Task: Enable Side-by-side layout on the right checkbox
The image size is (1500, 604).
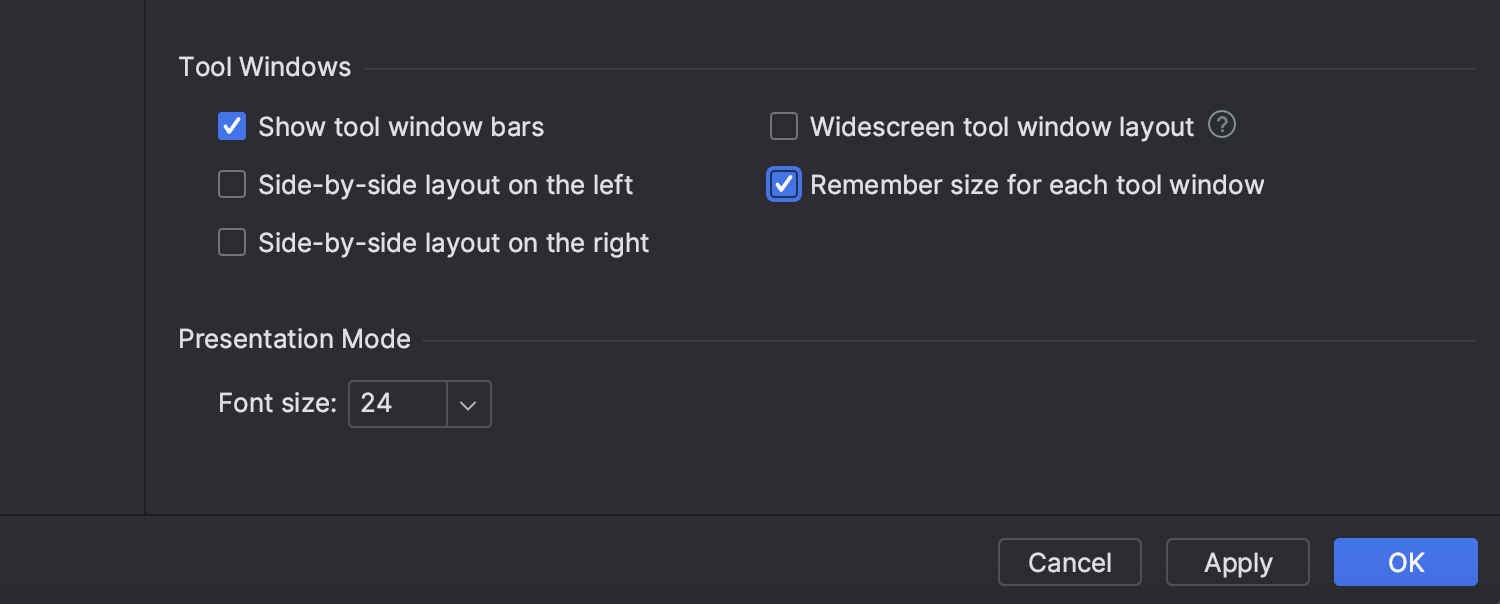Action: point(232,243)
